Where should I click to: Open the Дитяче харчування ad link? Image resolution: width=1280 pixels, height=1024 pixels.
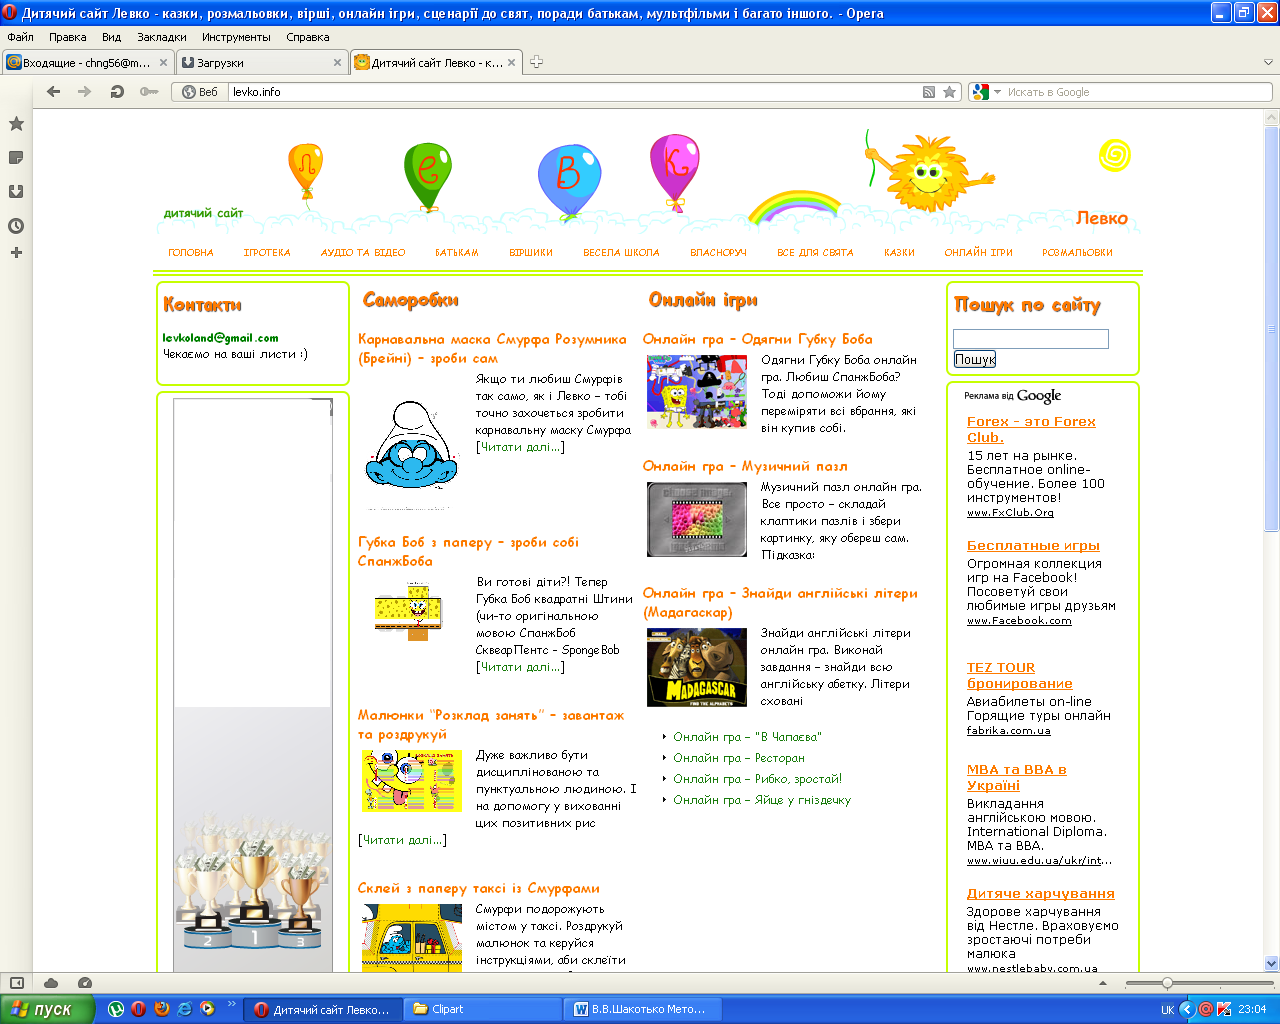(x=1040, y=894)
